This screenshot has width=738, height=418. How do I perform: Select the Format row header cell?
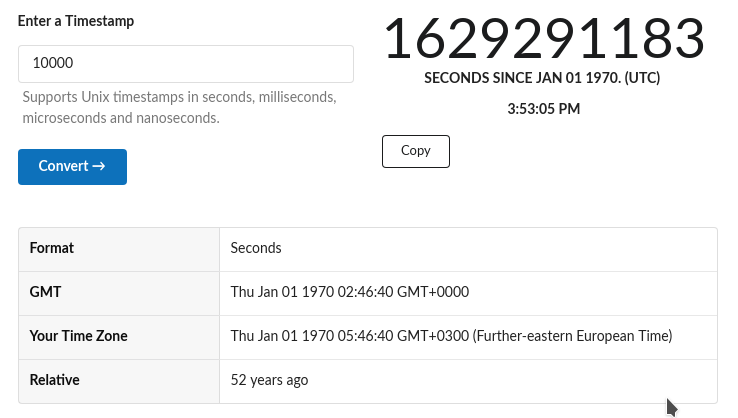tap(52, 248)
